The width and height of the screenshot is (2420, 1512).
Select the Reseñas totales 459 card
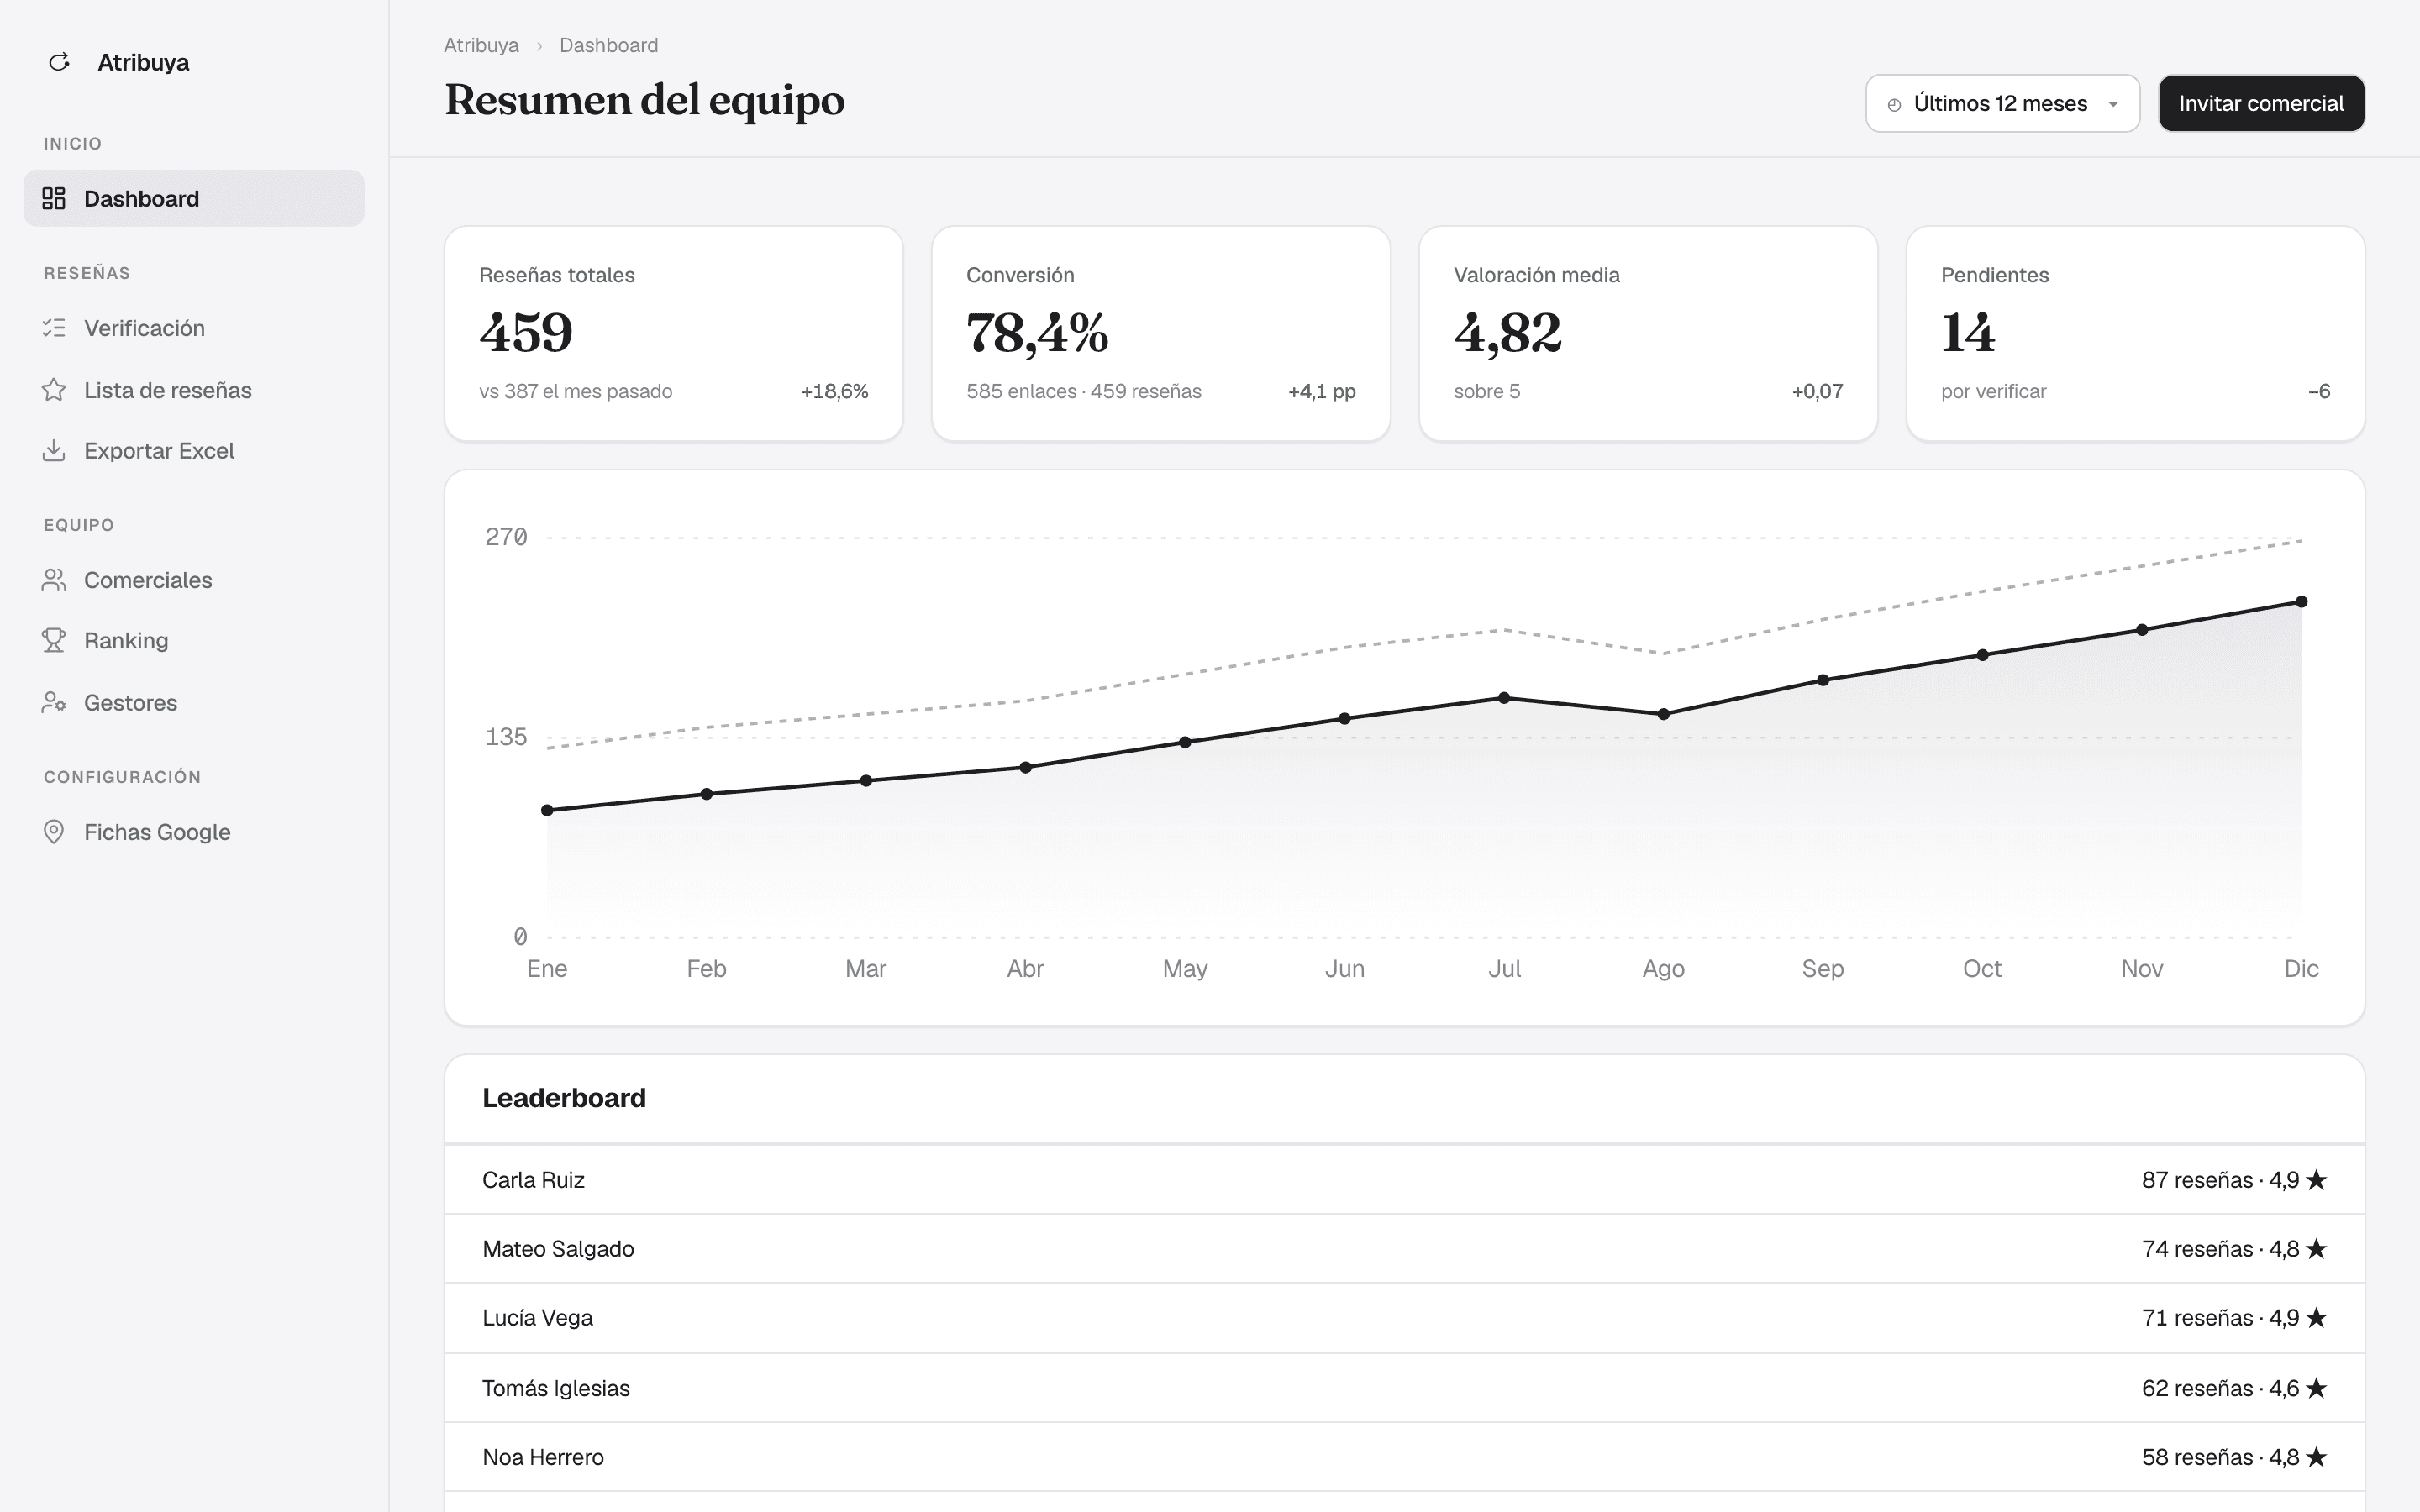tap(674, 333)
